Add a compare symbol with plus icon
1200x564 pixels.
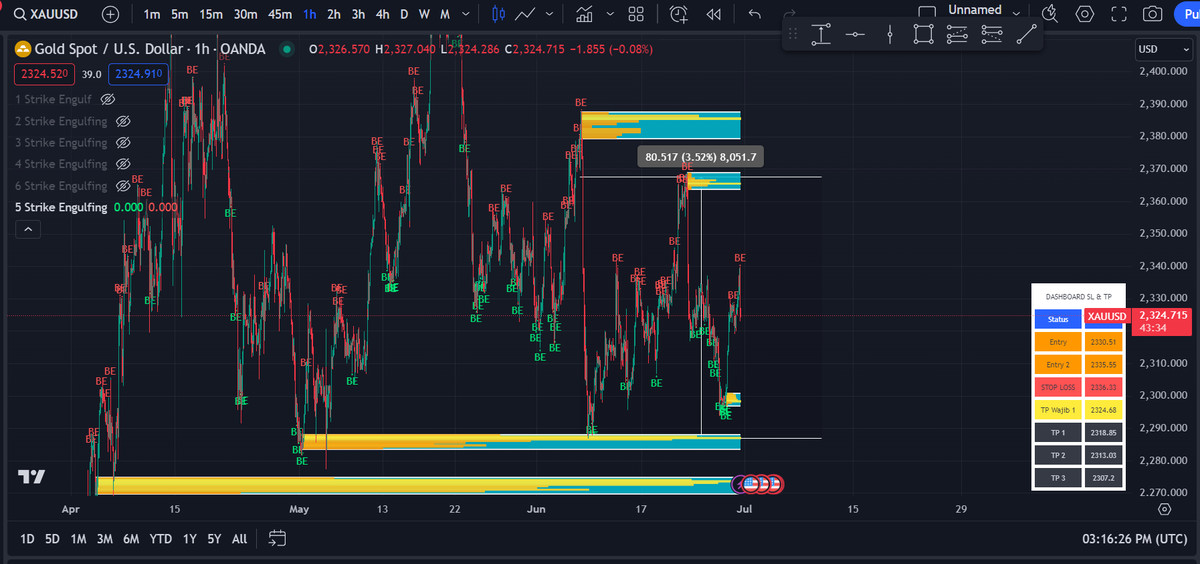110,15
